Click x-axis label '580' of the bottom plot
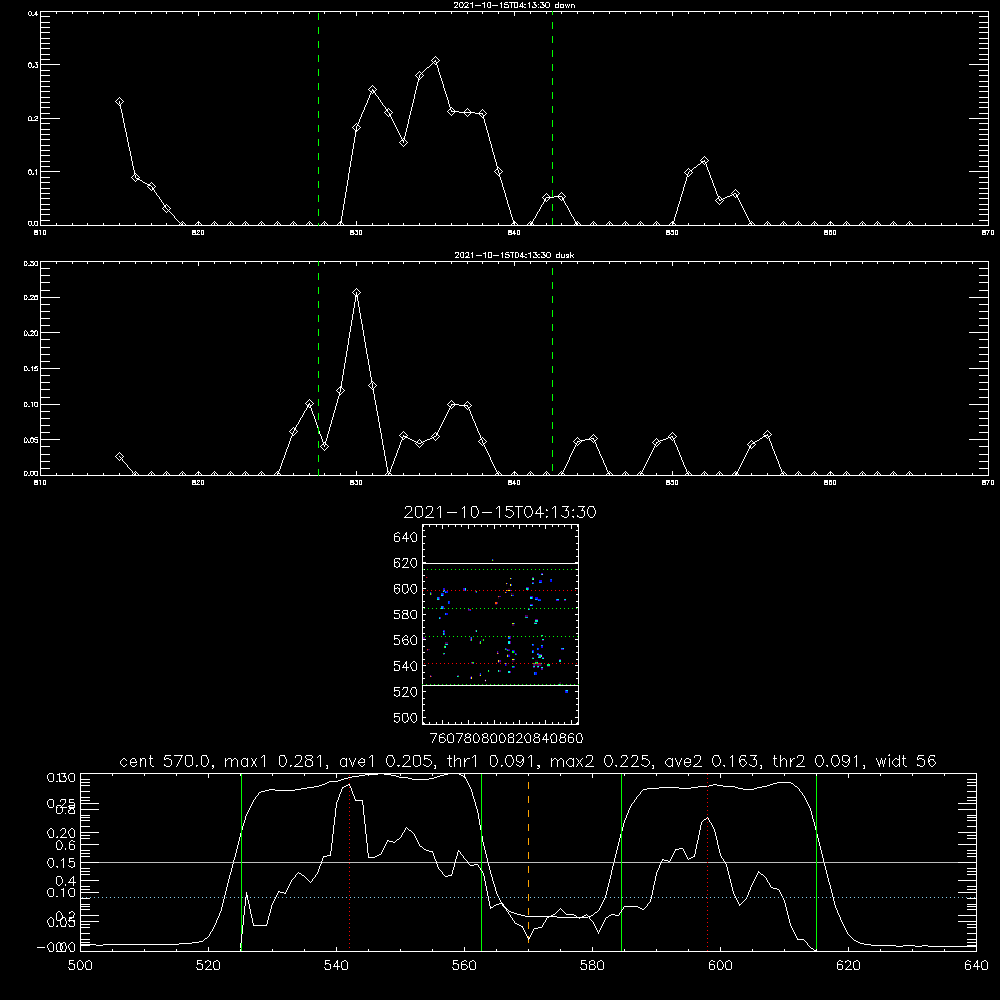This screenshot has height=1000, width=1000. 592,966
